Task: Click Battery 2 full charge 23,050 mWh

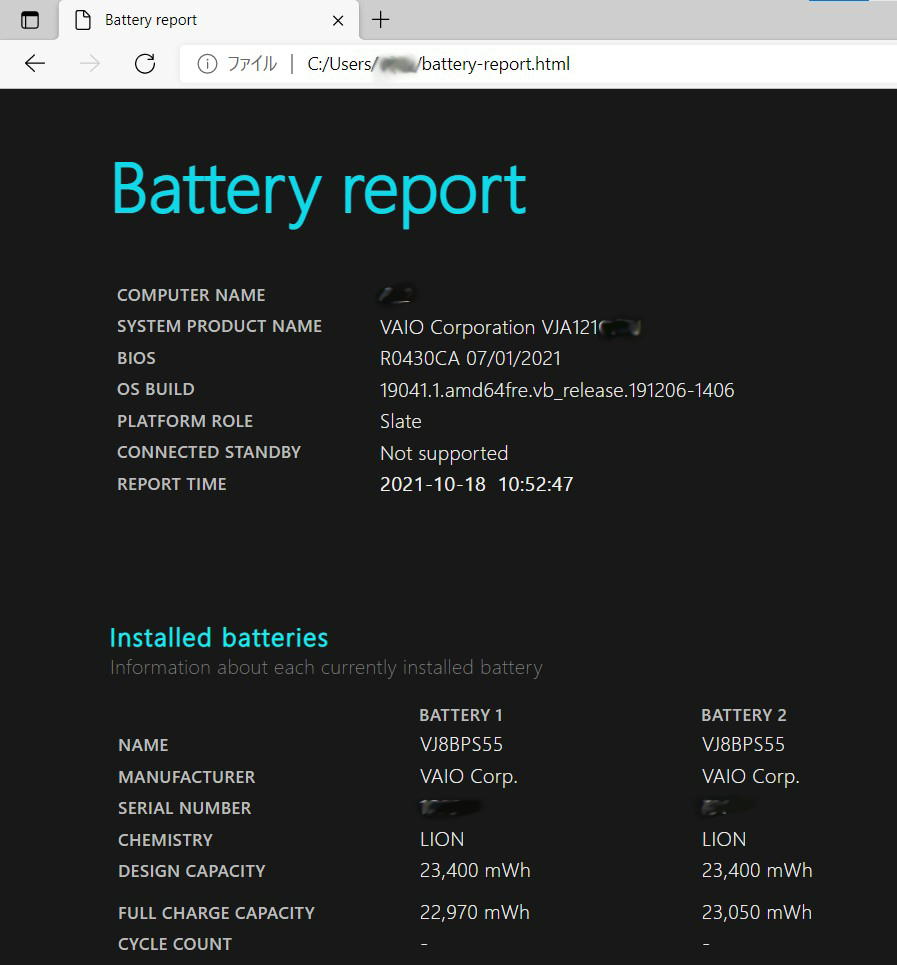Action: [757, 913]
